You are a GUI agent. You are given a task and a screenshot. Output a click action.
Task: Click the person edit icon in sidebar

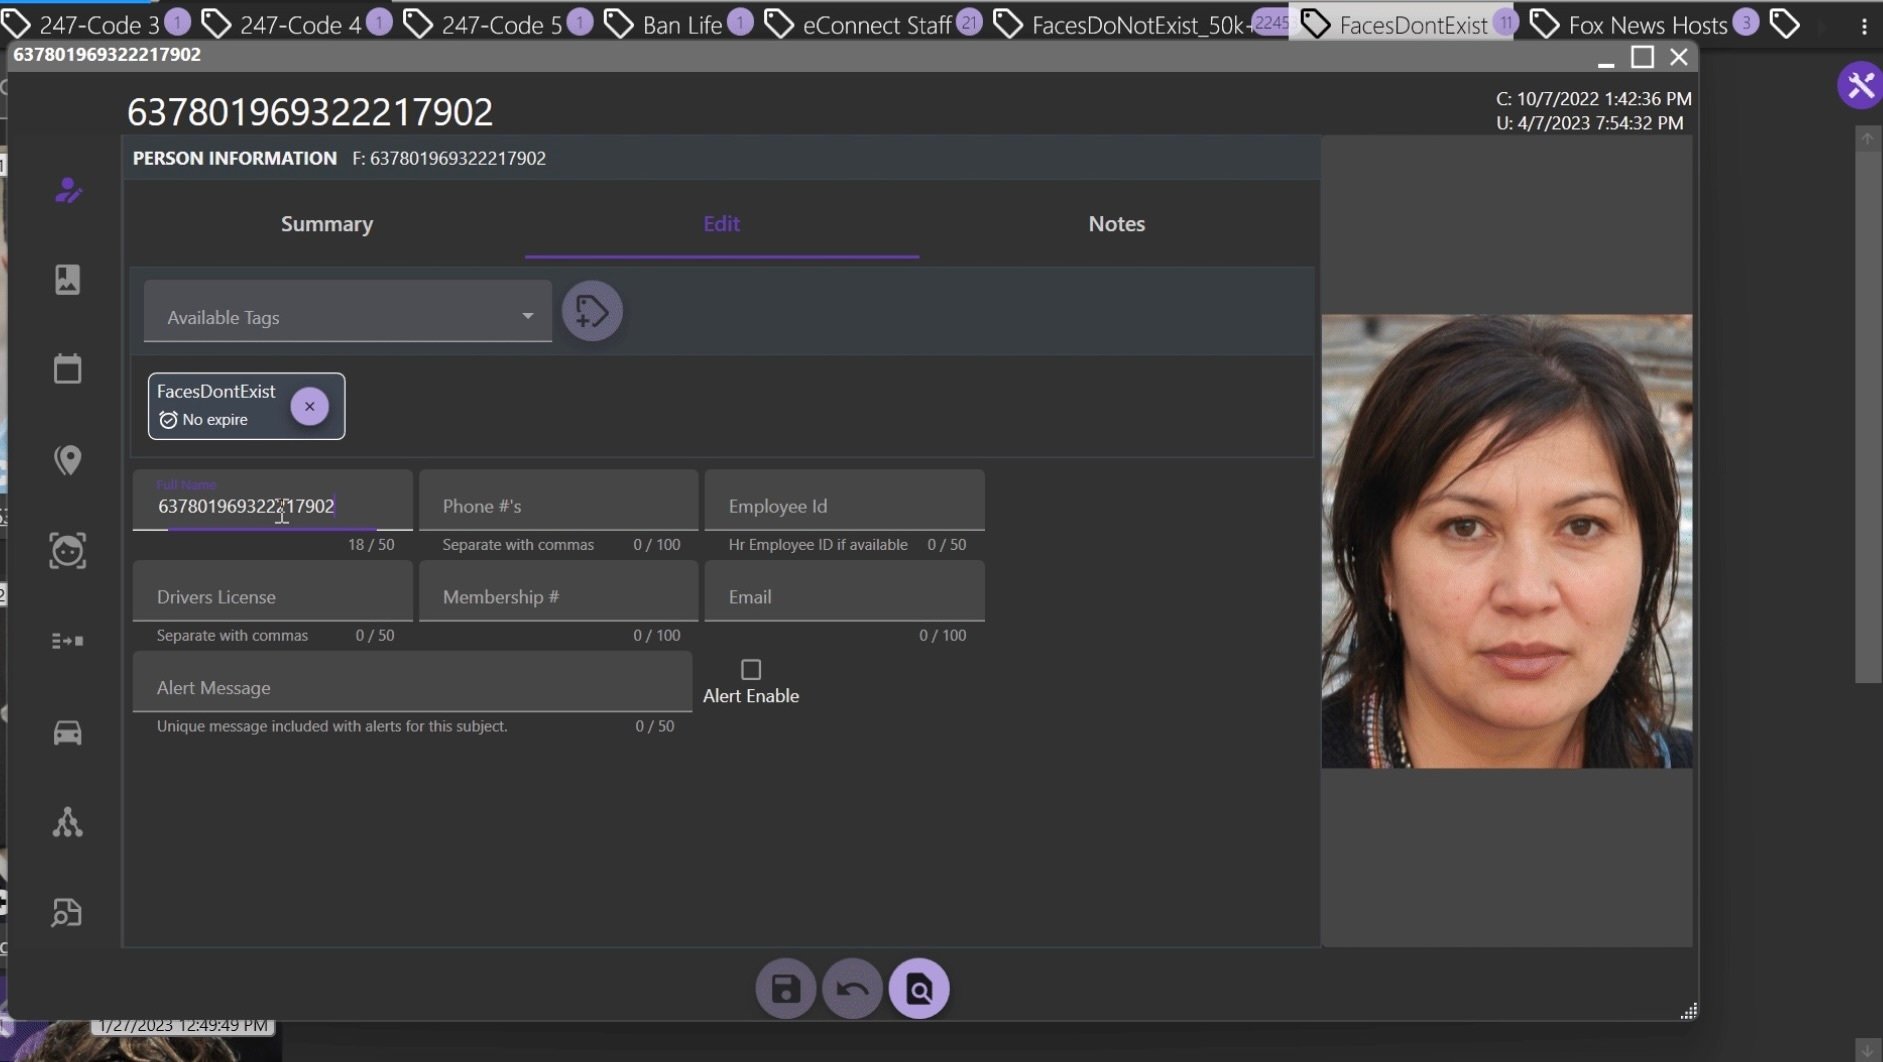point(67,190)
